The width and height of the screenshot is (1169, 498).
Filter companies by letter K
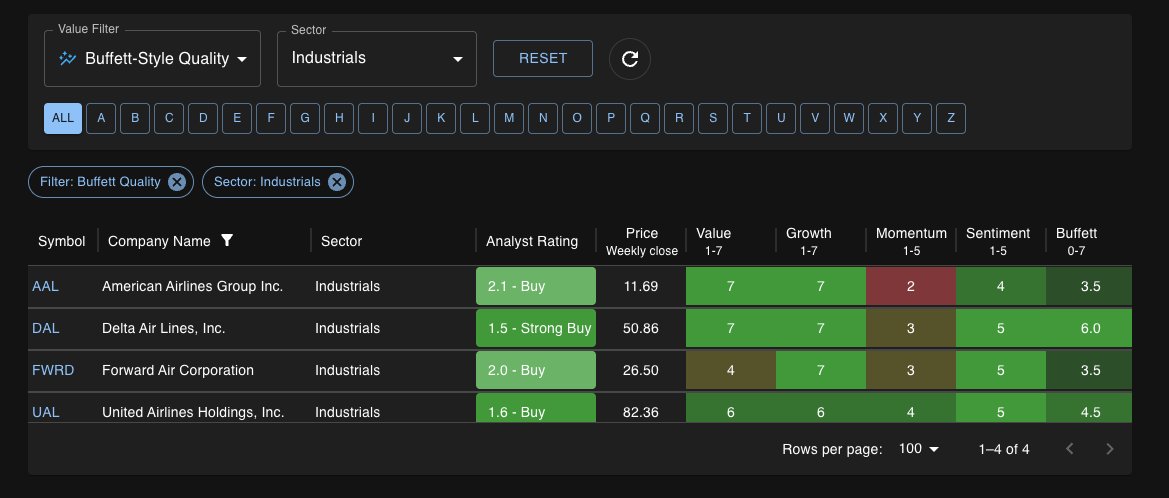[x=441, y=119]
